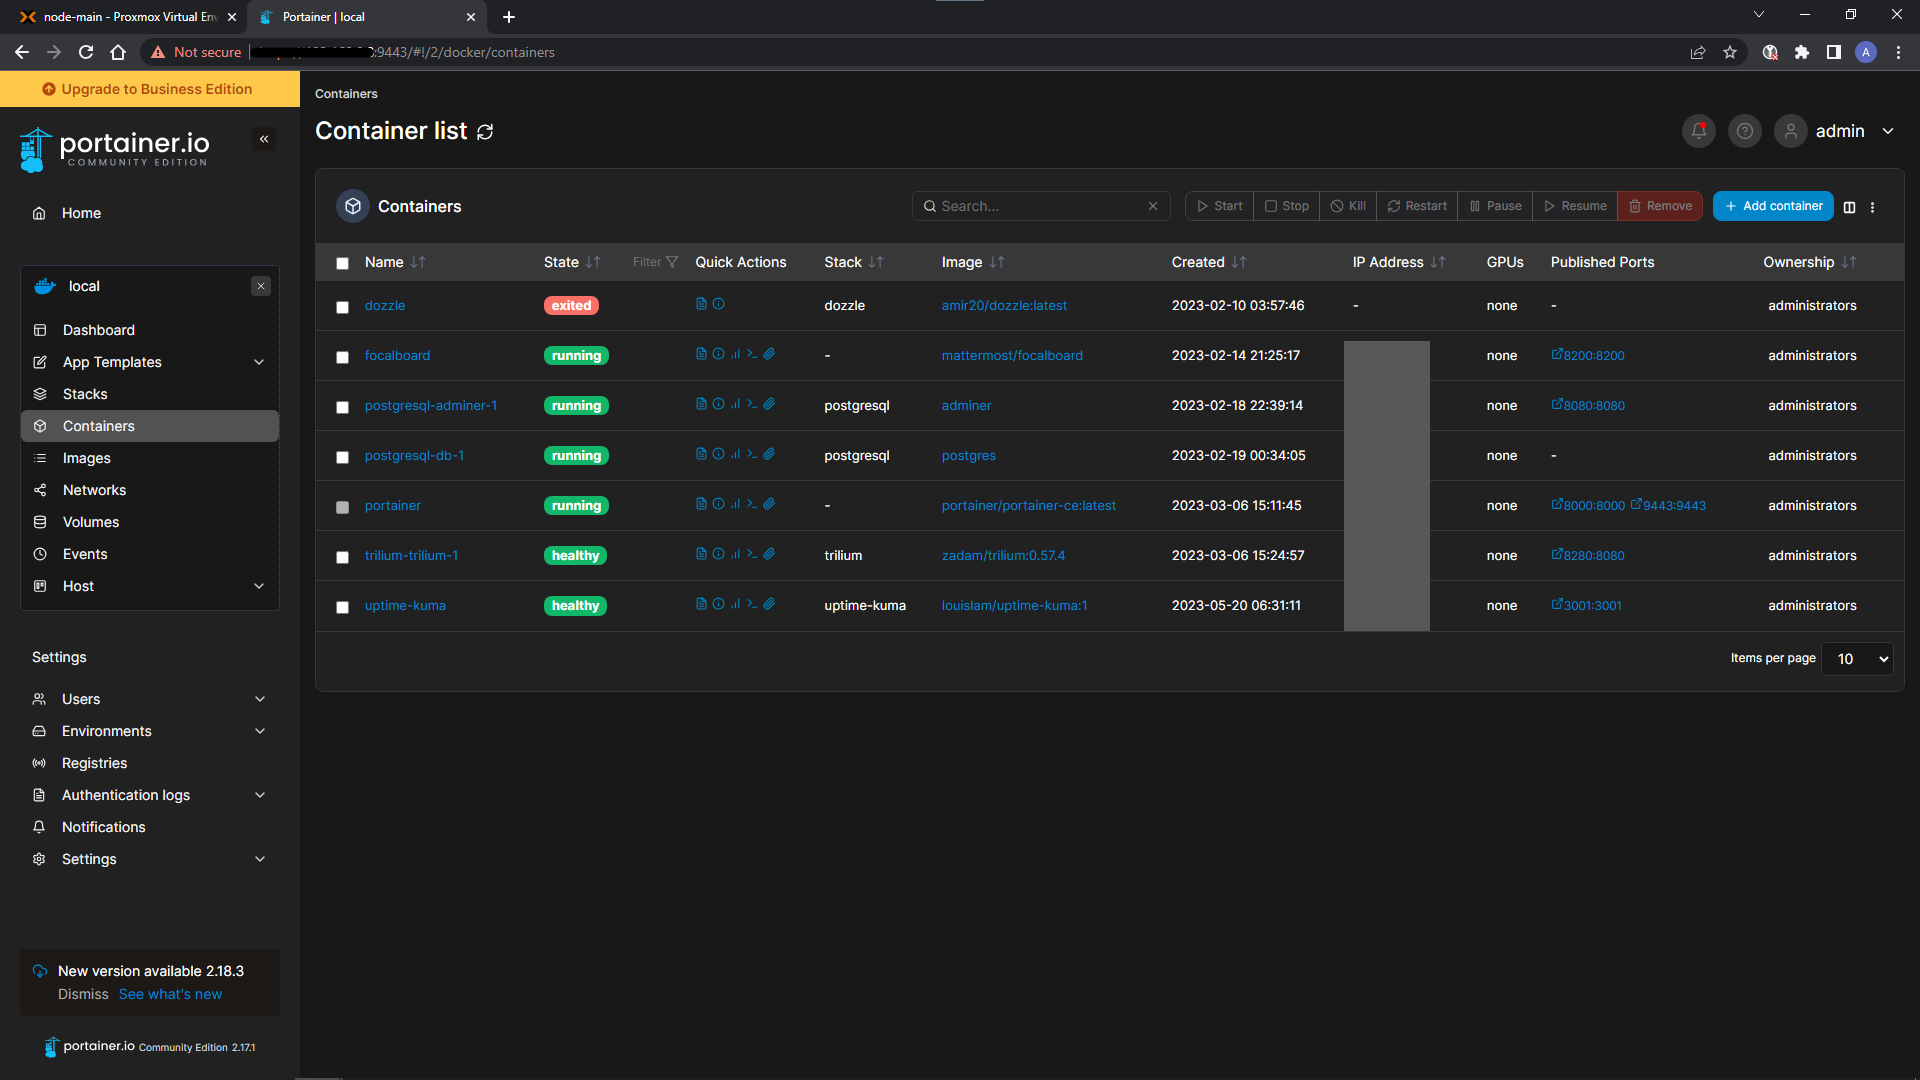
Task: Toggle the select-all containers checkbox
Action: click(342, 263)
